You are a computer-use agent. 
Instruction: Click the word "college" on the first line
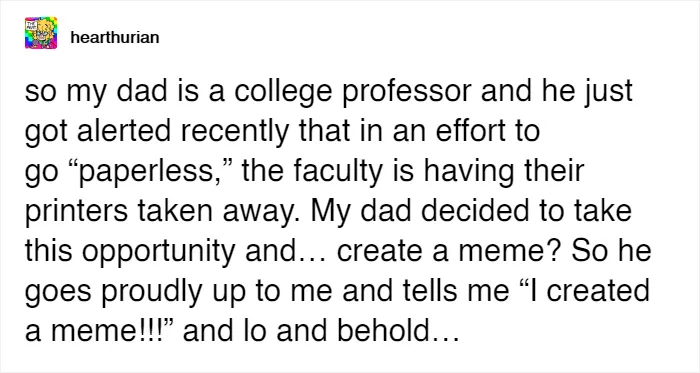tap(284, 91)
